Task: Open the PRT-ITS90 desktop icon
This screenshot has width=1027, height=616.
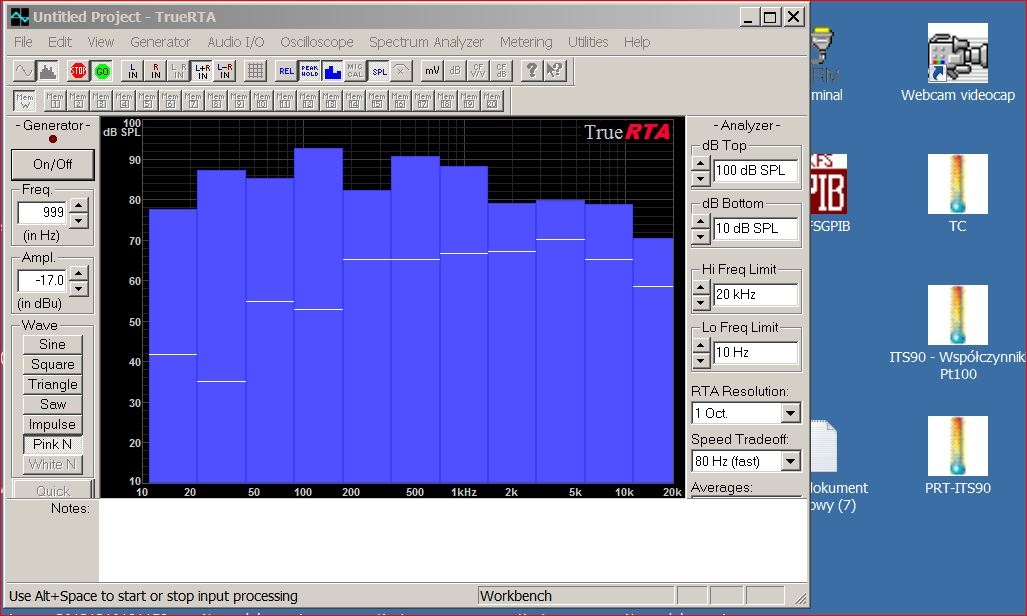Action: point(958,455)
